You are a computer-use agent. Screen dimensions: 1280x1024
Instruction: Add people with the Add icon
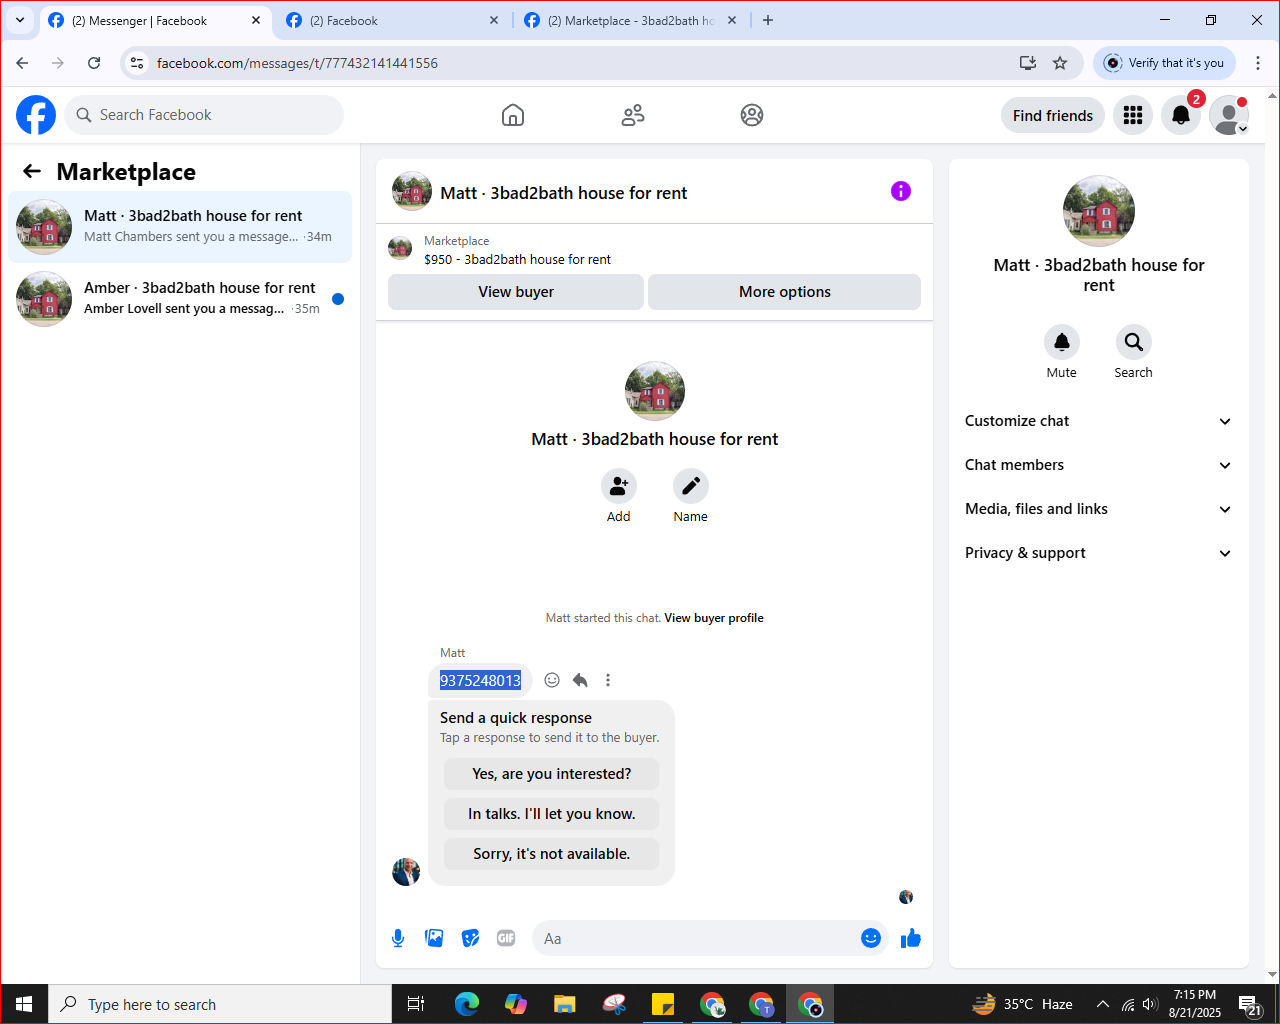619,486
